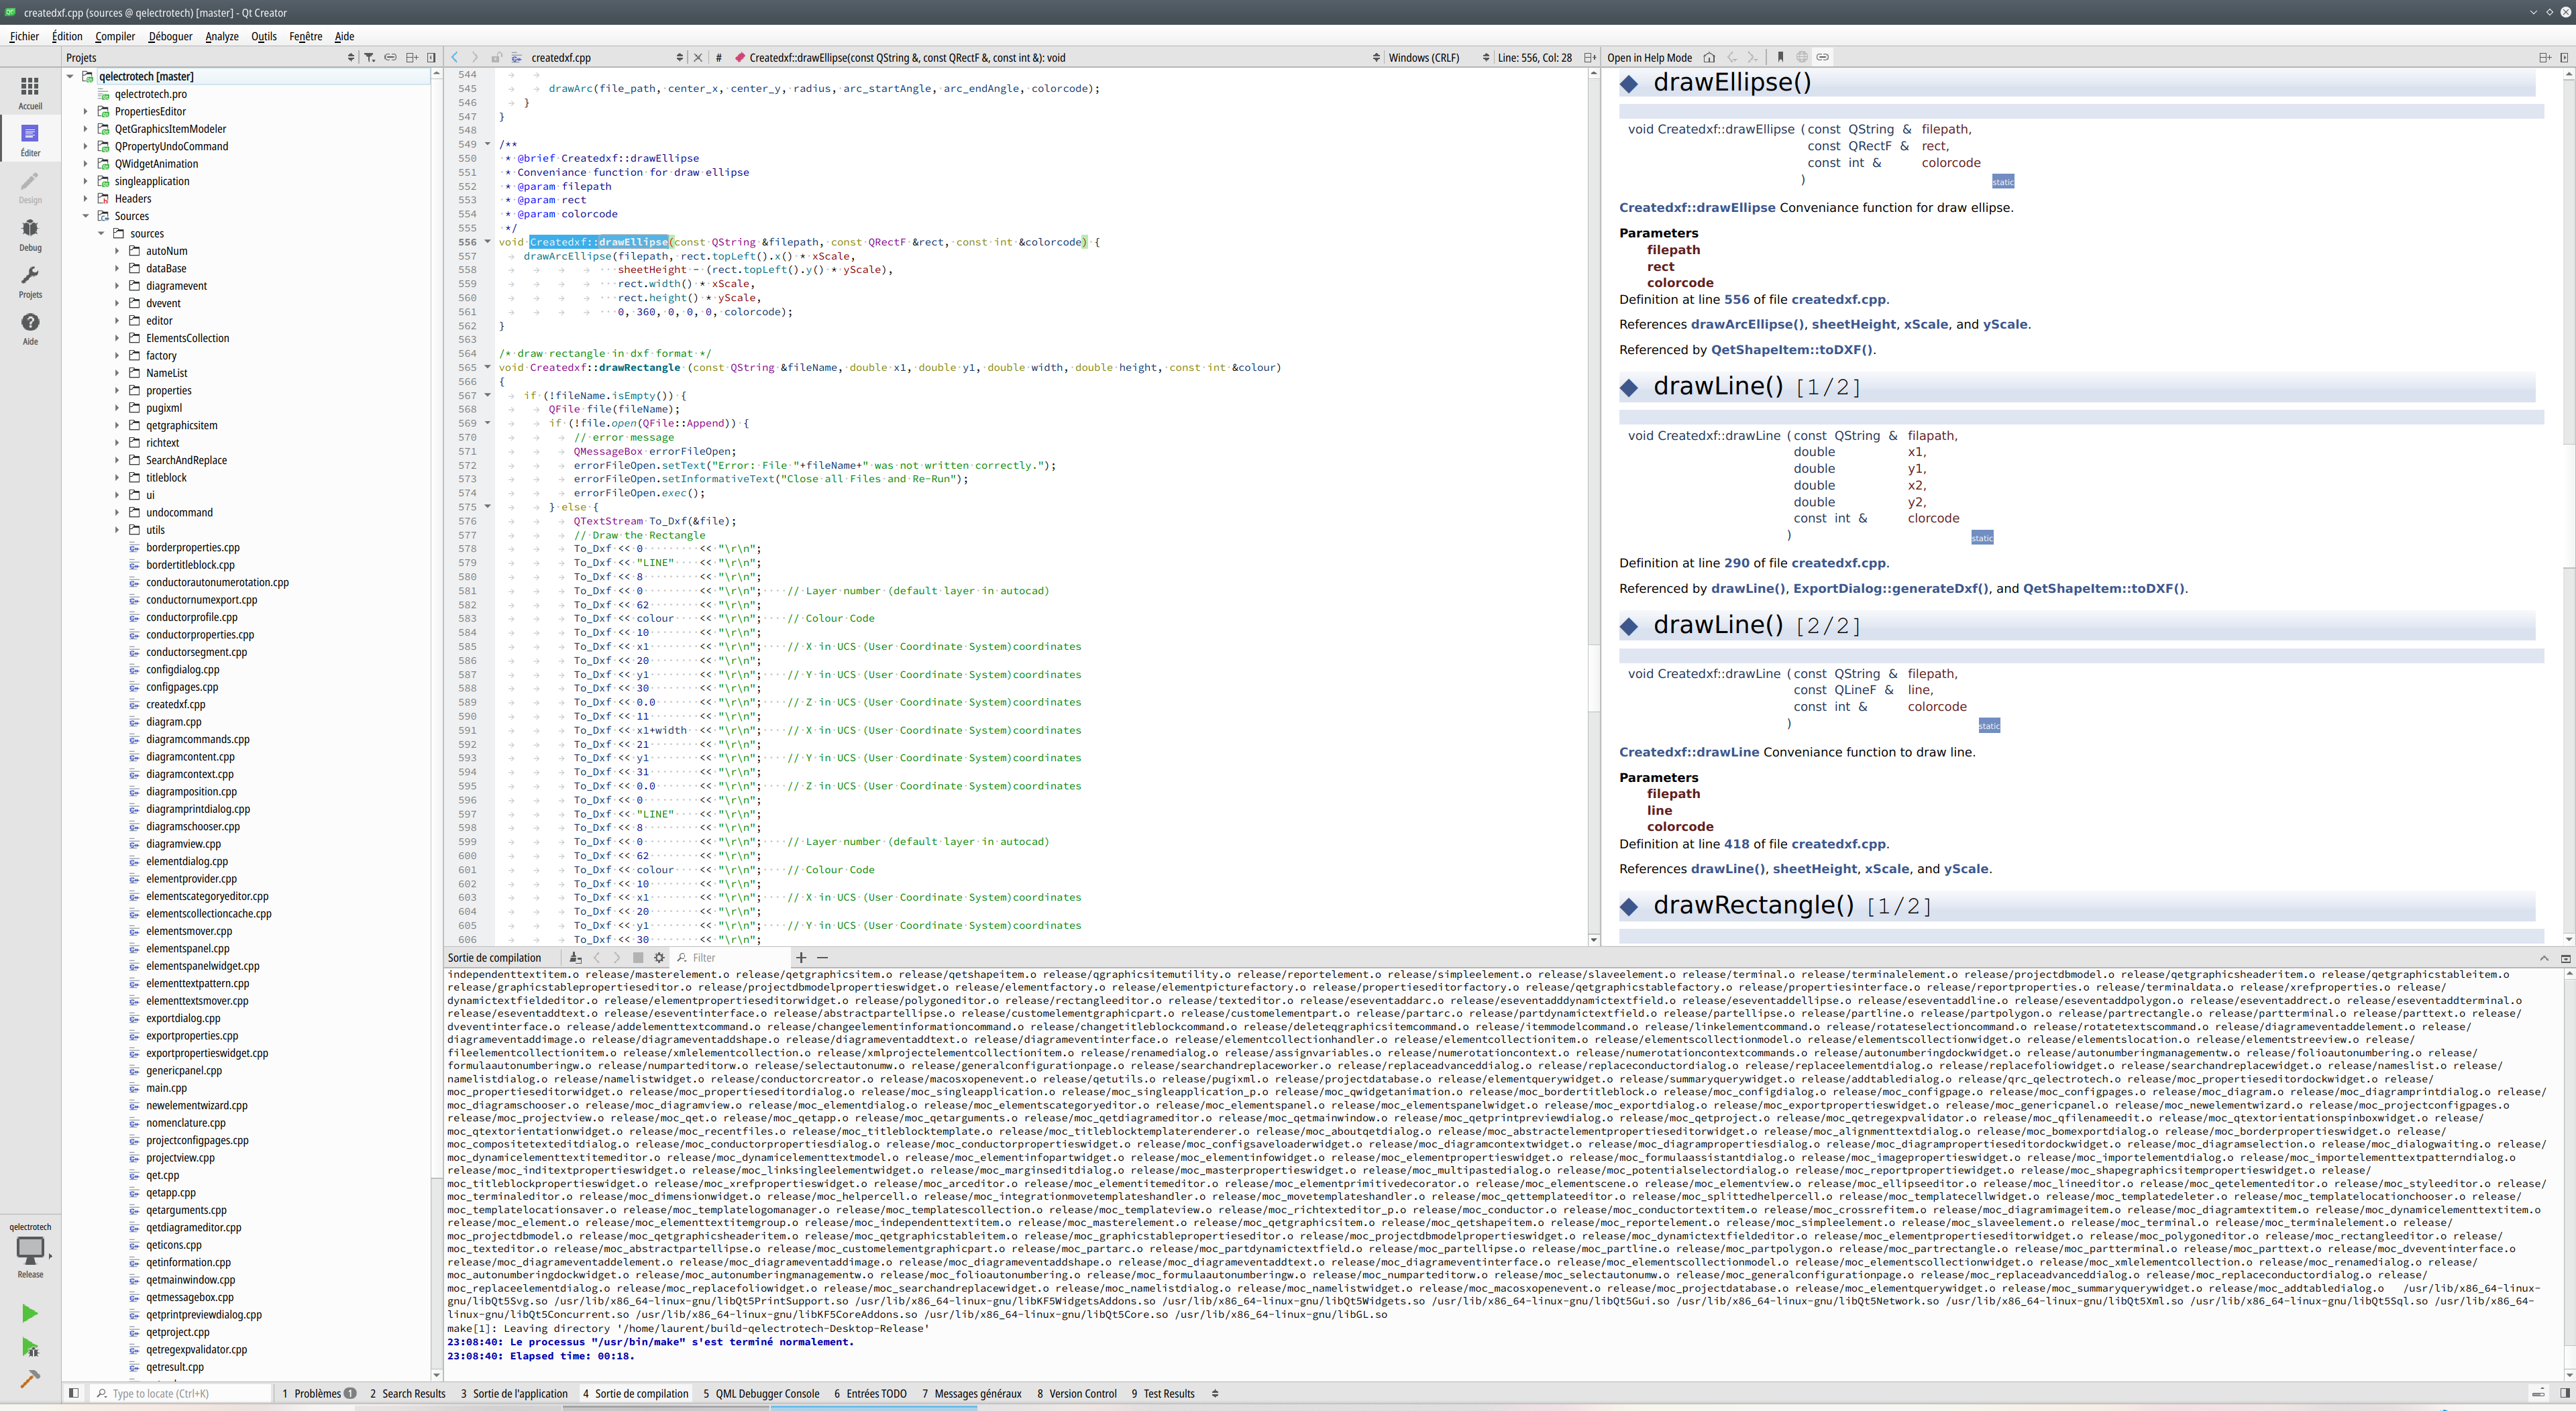
Task: Click the Build hammer icon
Action: [30, 1379]
